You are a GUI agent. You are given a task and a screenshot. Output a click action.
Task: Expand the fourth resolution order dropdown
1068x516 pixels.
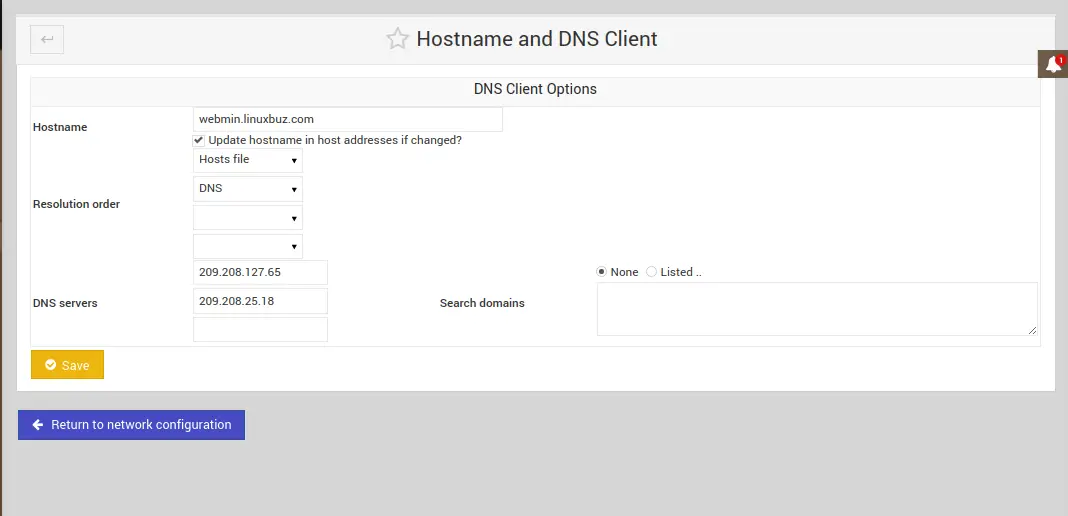[x=248, y=246]
